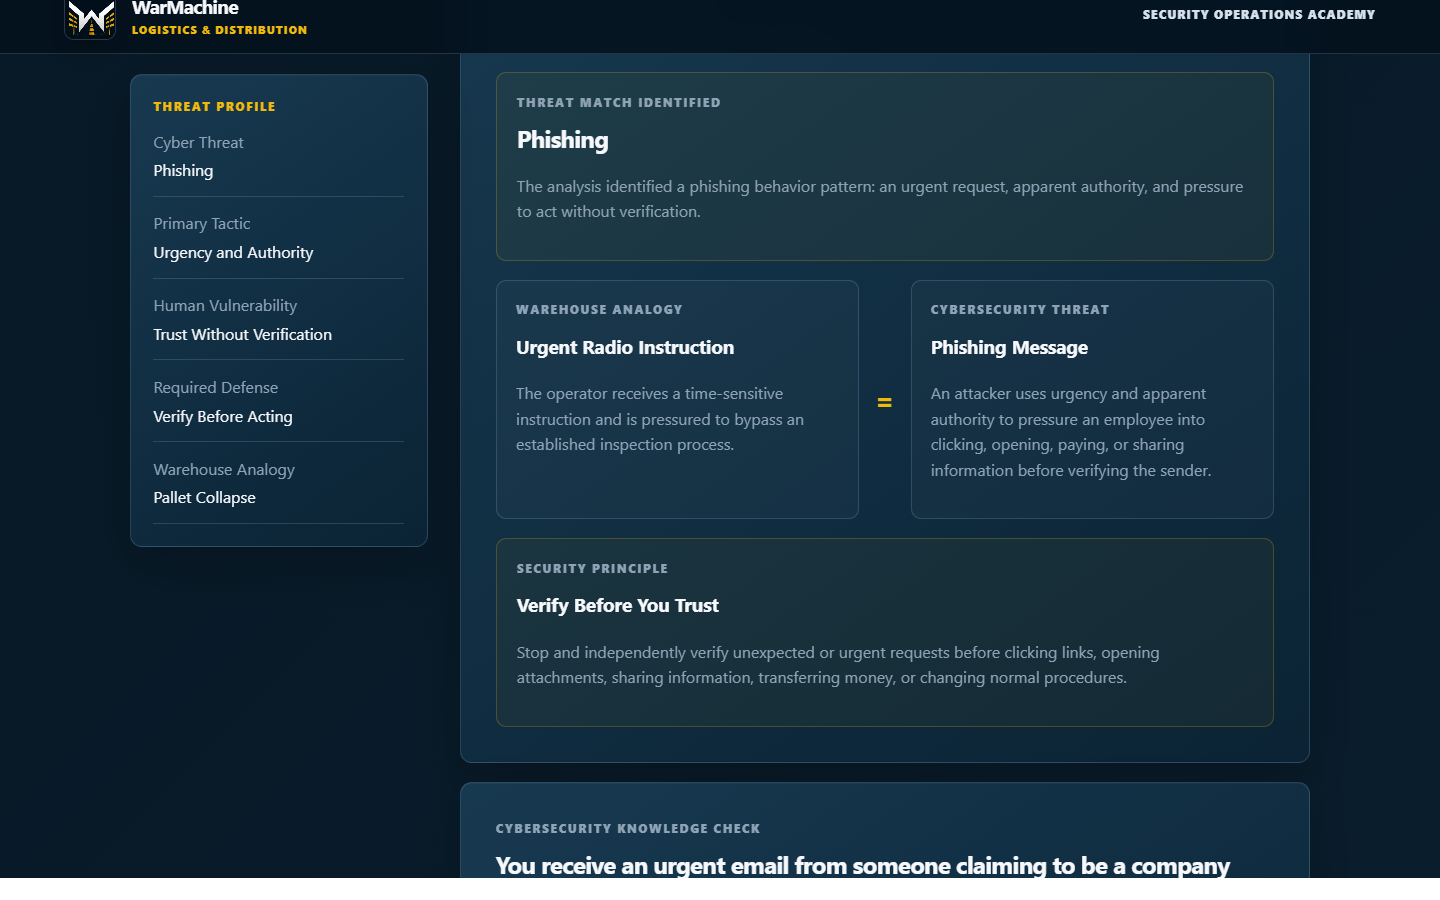Click the large Phishing threat heading
The height and width of the screenshot is (900, 1440).
tap(562, 140)
